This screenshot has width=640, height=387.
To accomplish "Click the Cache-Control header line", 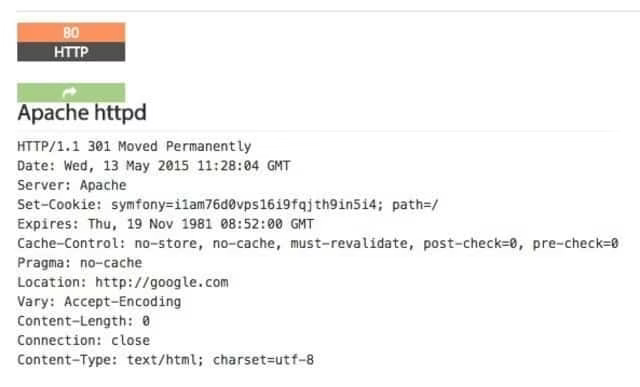I will [318, 244].
